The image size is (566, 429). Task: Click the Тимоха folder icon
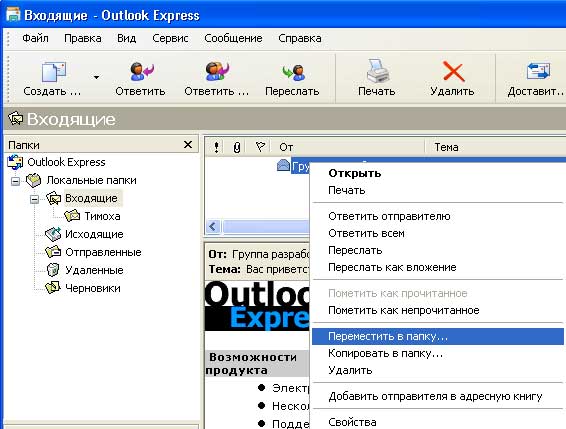click(72, 216)
